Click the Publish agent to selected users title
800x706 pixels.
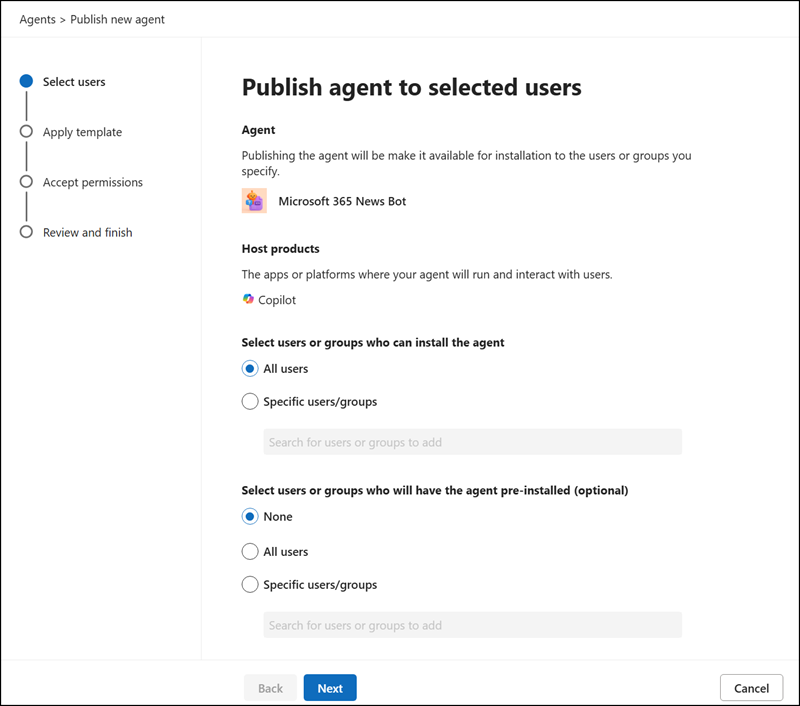point(412,87)
